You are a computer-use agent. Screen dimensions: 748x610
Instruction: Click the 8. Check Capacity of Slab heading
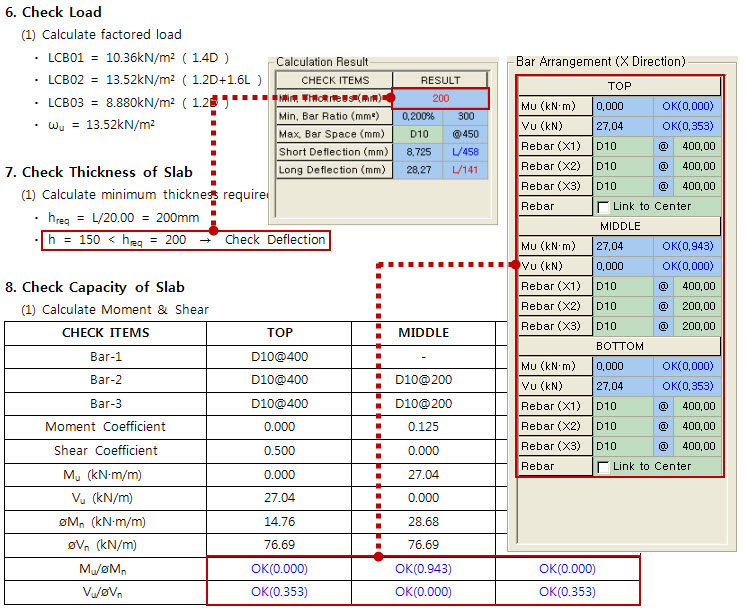(x=95, y=288)
